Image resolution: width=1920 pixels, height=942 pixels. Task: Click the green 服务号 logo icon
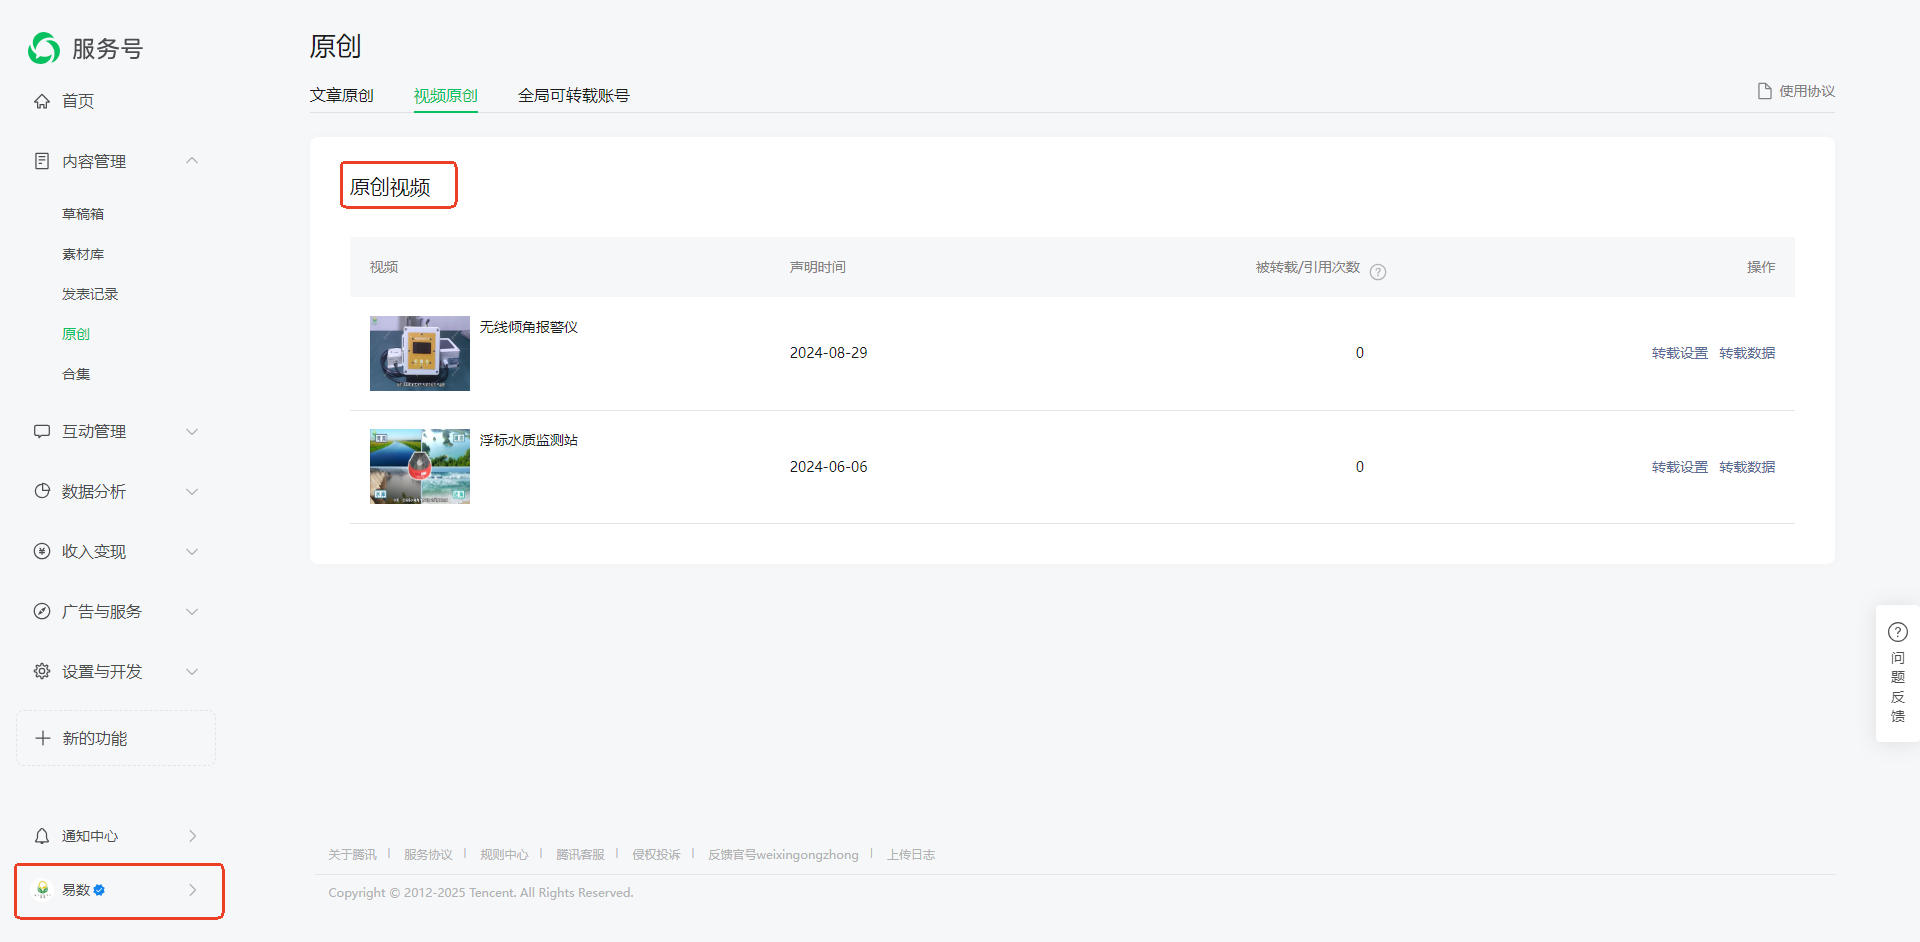[x=44, y=48]
